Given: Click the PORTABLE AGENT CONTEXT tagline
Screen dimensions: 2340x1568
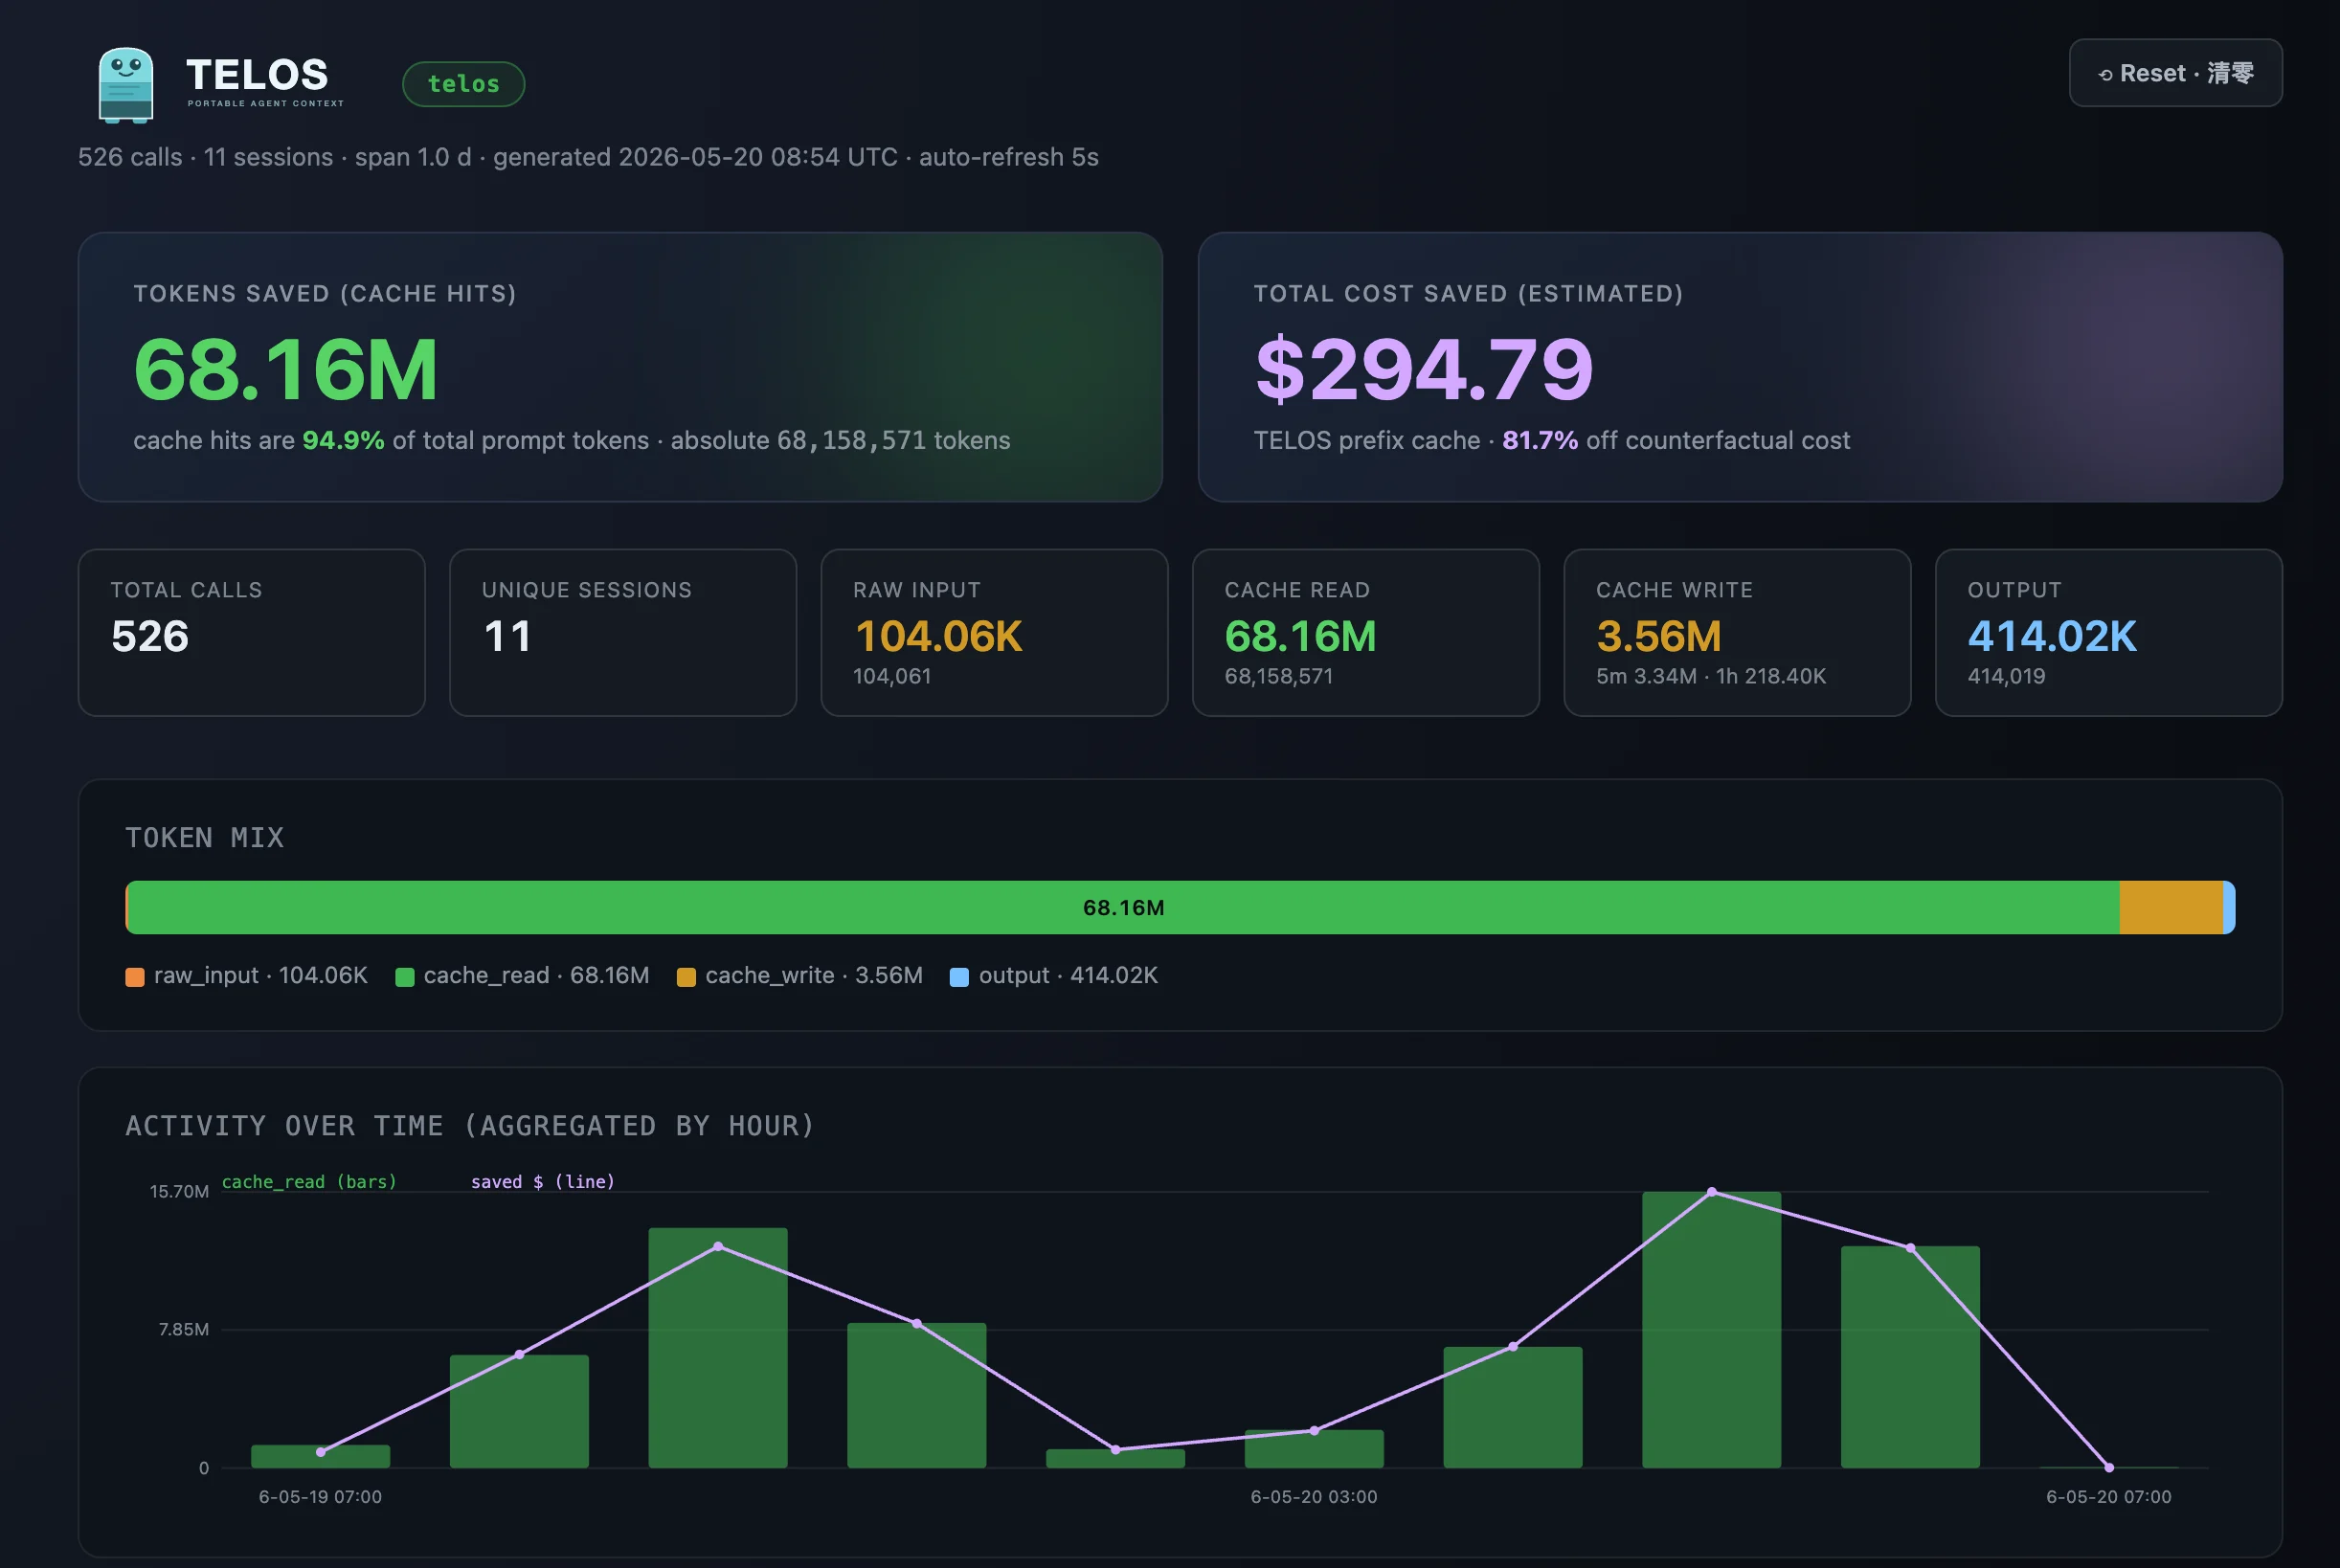Looking at the screenshot, I should tap(266, 103).
